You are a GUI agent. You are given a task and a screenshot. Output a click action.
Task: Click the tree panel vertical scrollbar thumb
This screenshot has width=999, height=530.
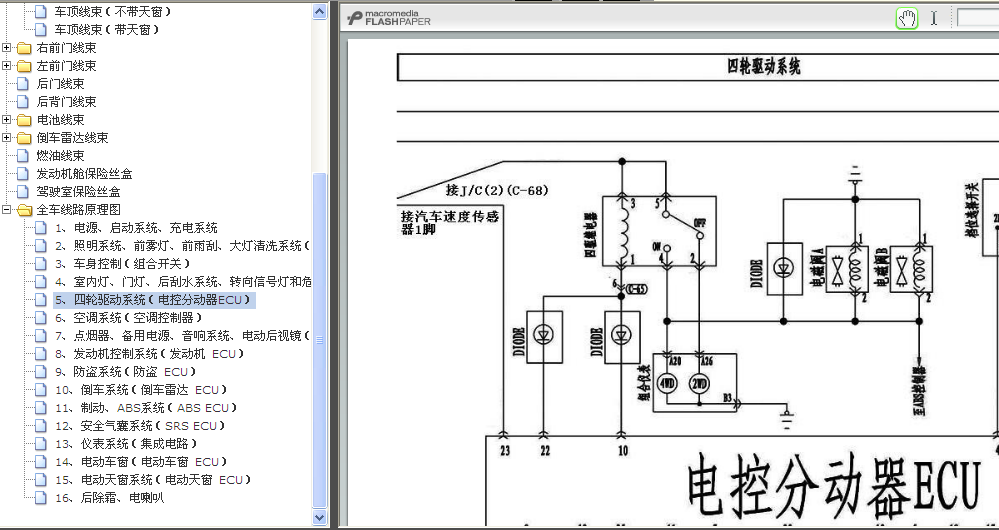tap(320, 340)
